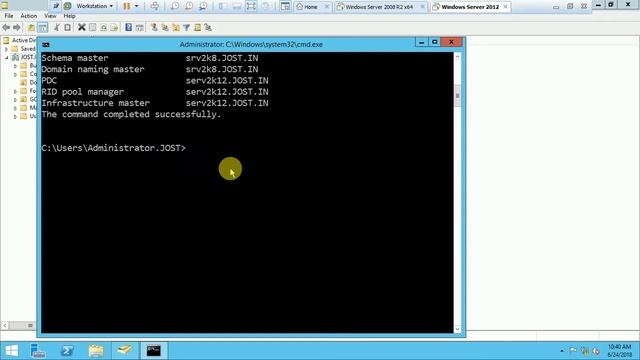
Task: Click the tree pane scroll left arrow
Action: pyautogui.click(x=5, y=325)
